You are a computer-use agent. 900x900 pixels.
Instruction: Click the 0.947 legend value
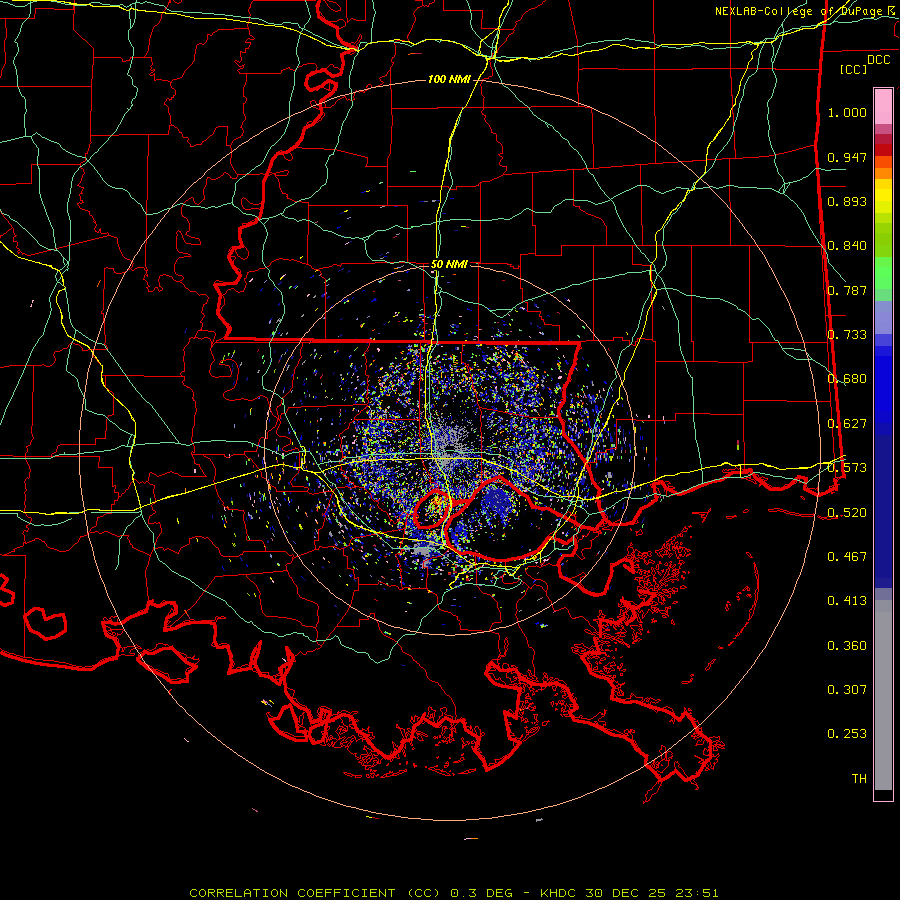(x=847, y=157)
